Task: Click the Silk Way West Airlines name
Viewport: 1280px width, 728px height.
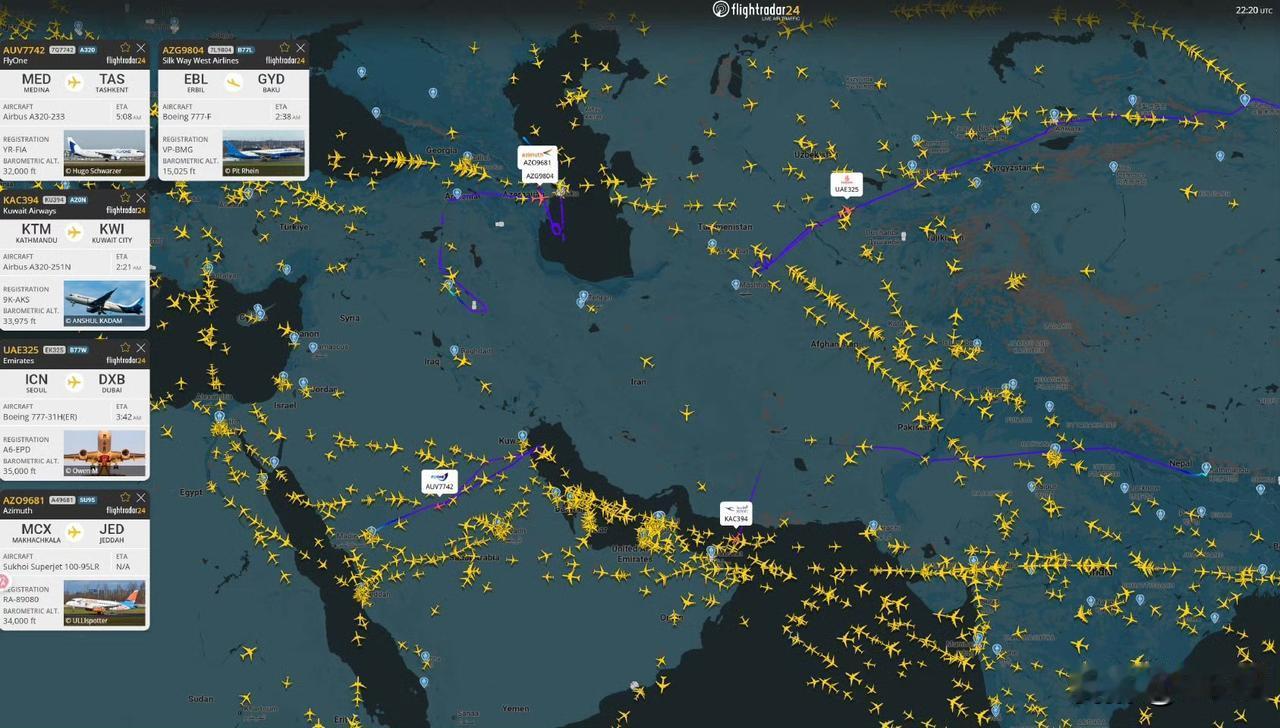Action: point(200,61)
